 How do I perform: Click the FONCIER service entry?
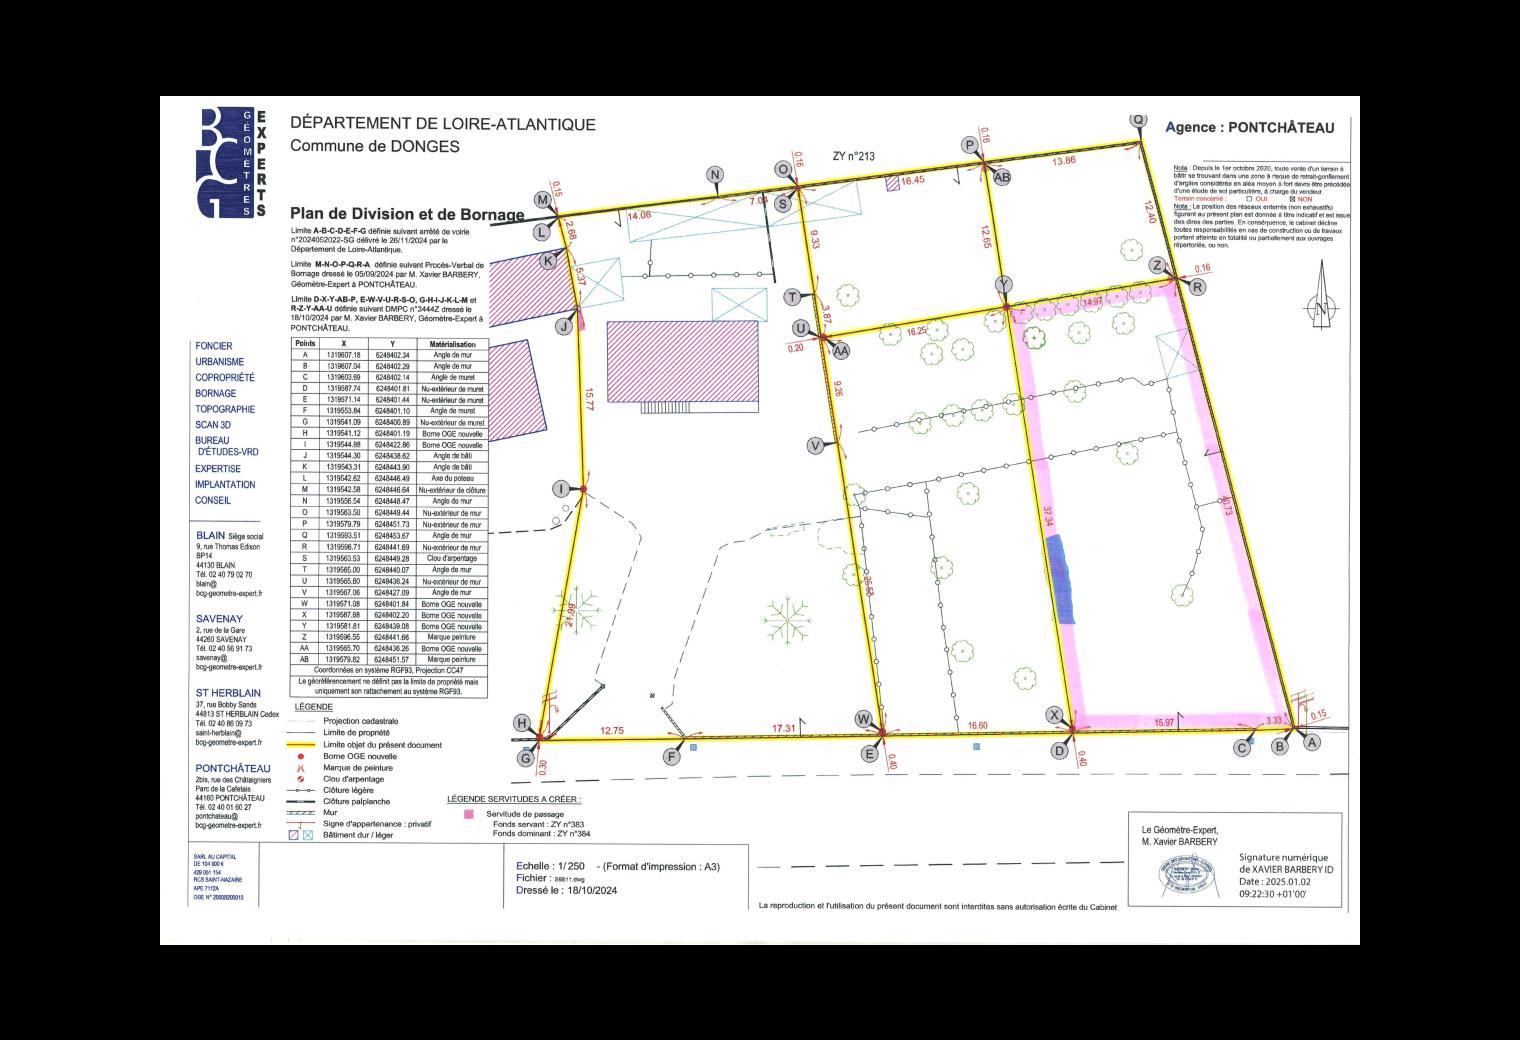tap(214, 346)
